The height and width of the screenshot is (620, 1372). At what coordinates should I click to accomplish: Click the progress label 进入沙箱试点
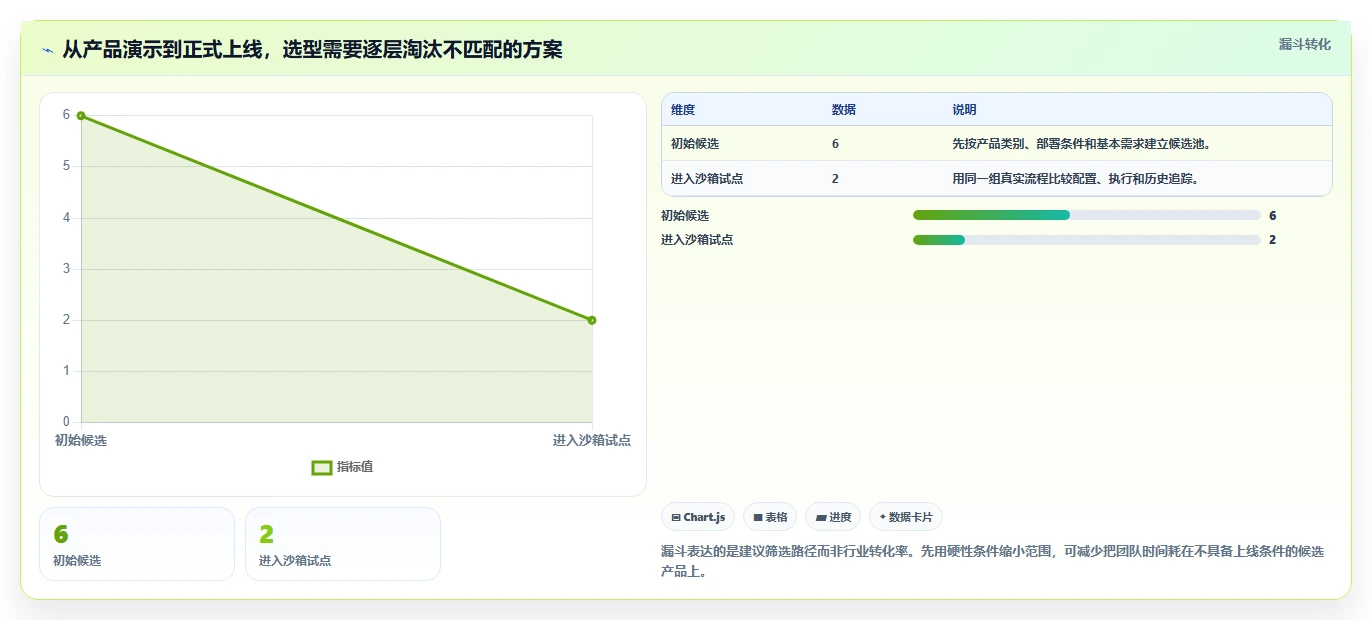(x=697, y=240)
